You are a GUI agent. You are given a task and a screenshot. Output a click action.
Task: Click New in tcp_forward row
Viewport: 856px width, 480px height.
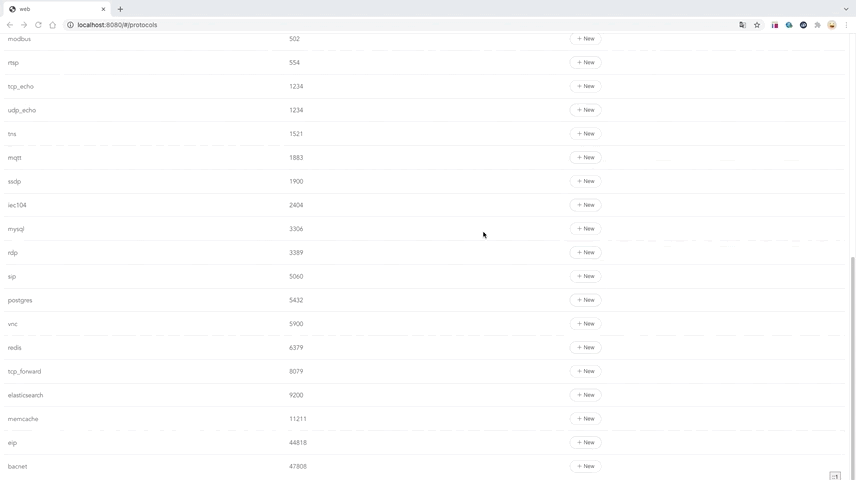pyautogui.click(x=585, y=371)
